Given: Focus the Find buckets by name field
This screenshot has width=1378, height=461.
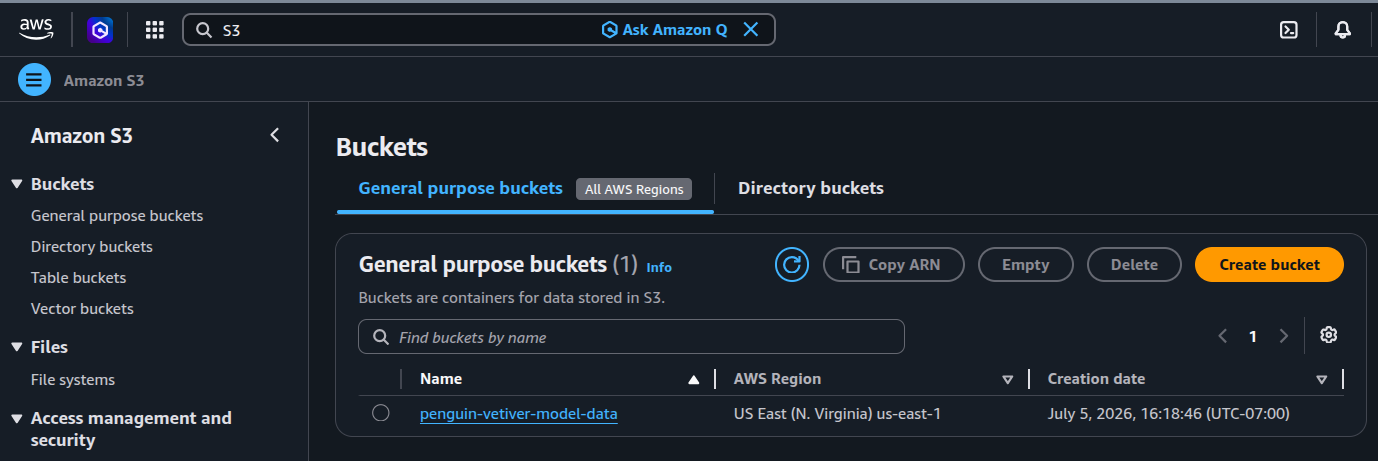Looking at the screenshot, I should point(631,337).
